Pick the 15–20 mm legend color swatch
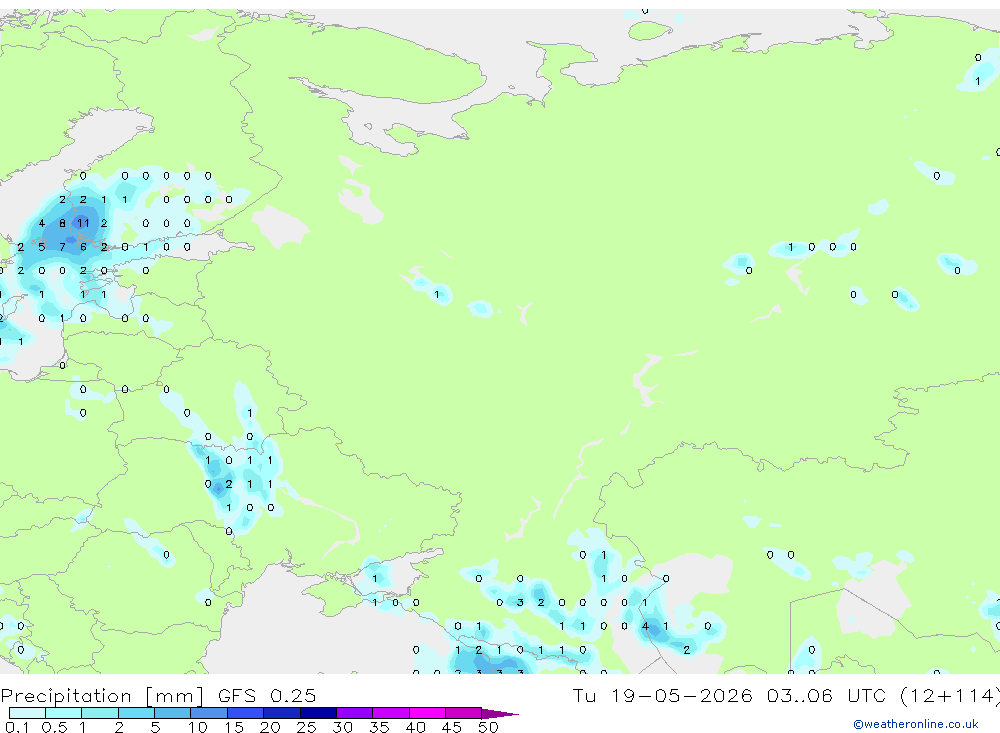The image size is (1000, 733). (x=246, y=713)
